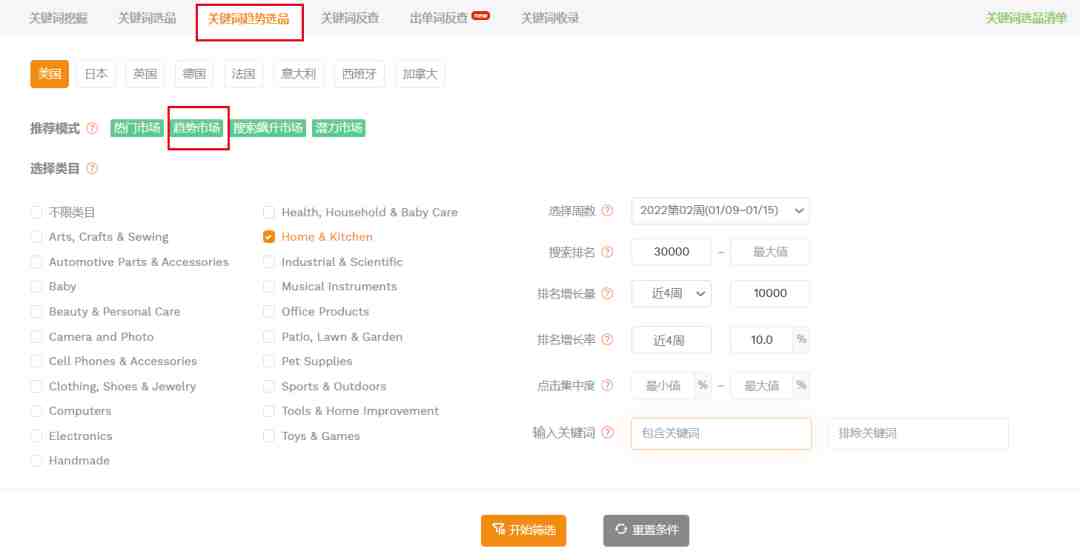Tick Clothing, Shoes & Jewelry checkbox

(37, 386)
